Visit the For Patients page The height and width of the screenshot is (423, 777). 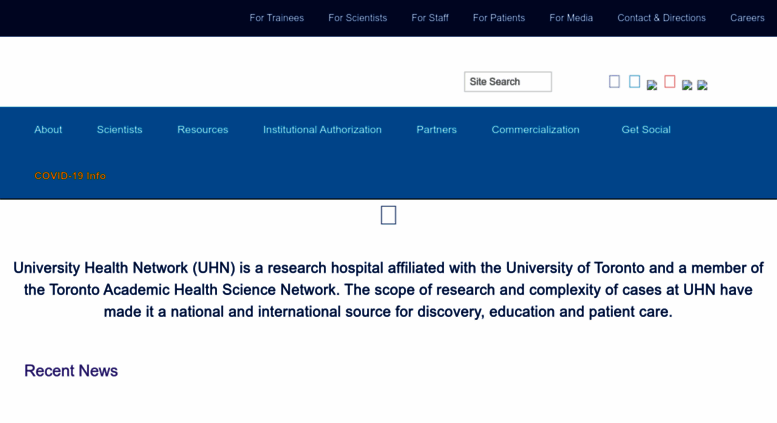point(499,18)
